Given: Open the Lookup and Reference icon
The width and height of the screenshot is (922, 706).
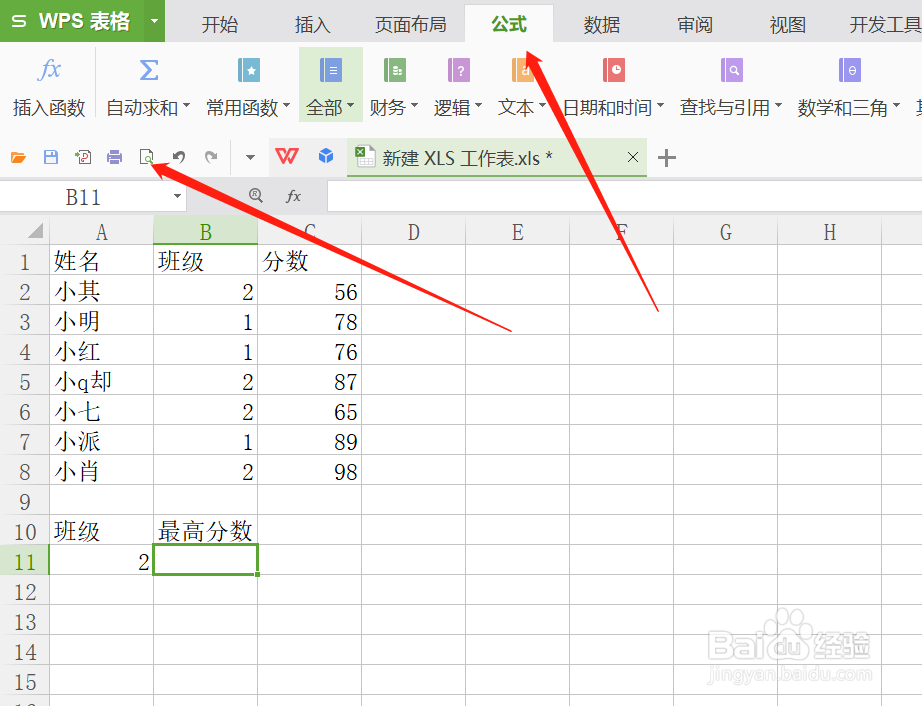Looking at the screenshot, I should (x=731, y=71).
